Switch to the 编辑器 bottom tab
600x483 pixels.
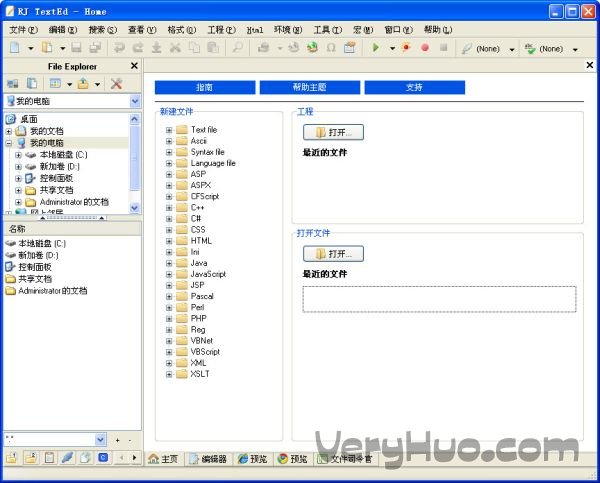(207, 459)
